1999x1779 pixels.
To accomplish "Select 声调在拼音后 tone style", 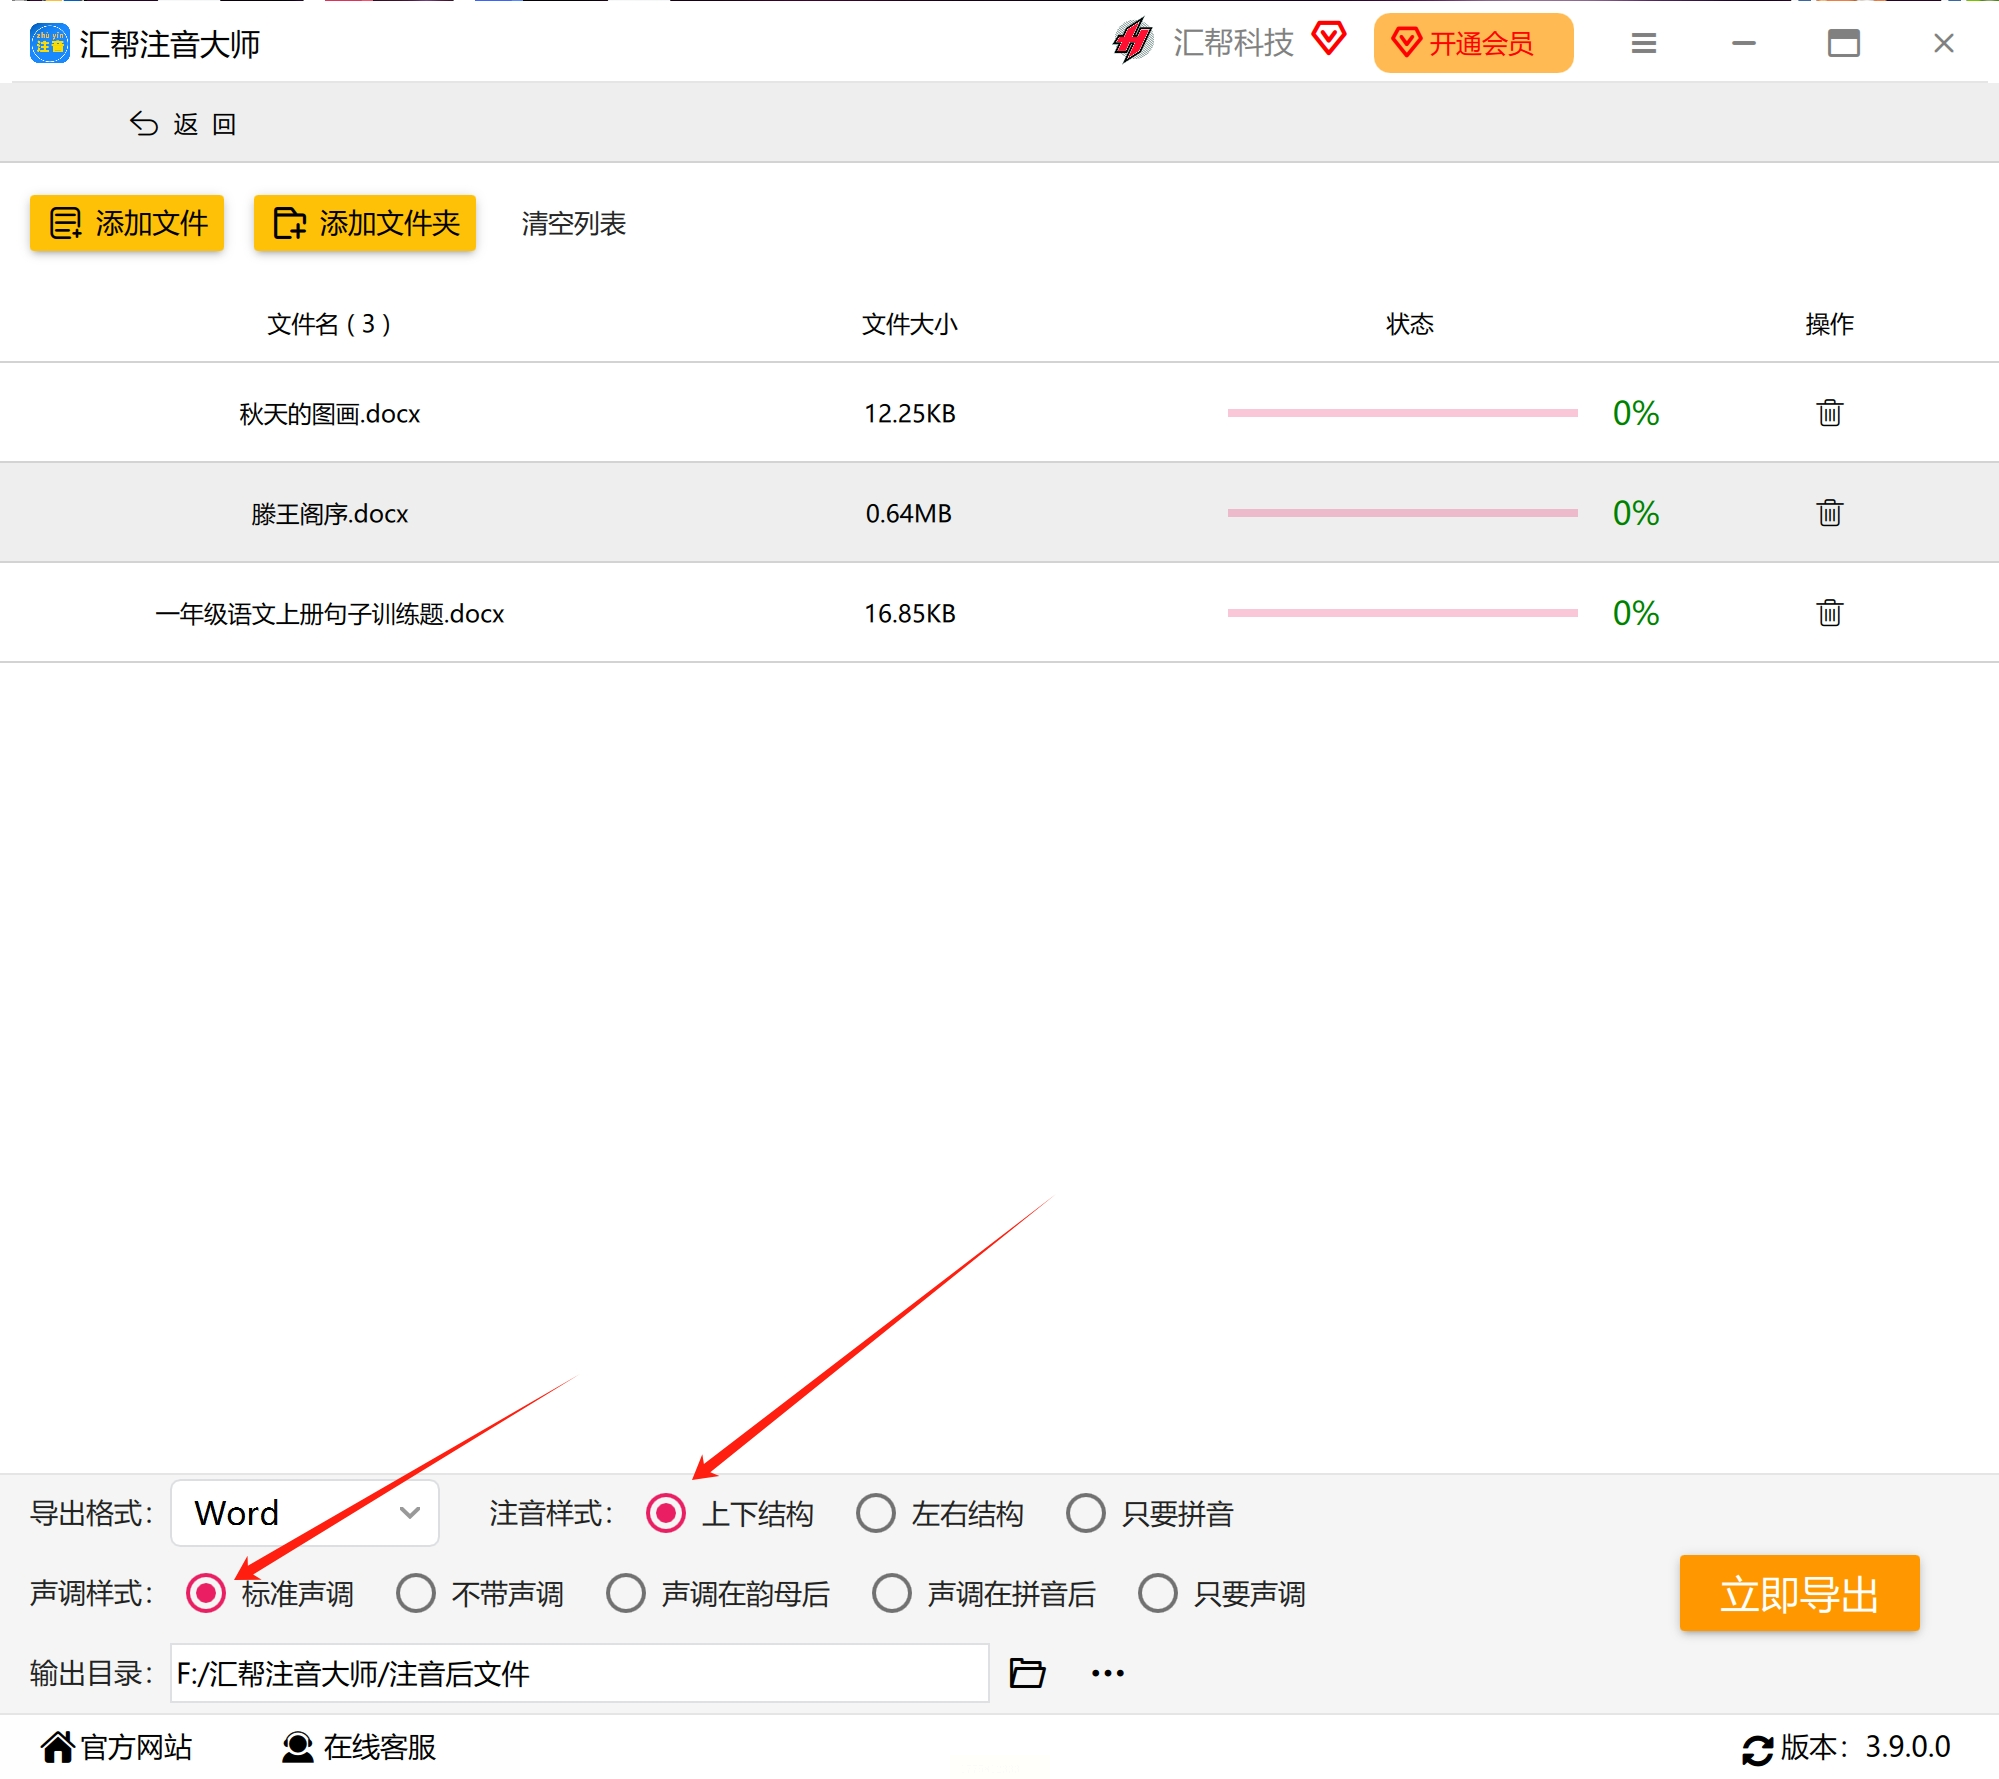I will pos(892,1593).
